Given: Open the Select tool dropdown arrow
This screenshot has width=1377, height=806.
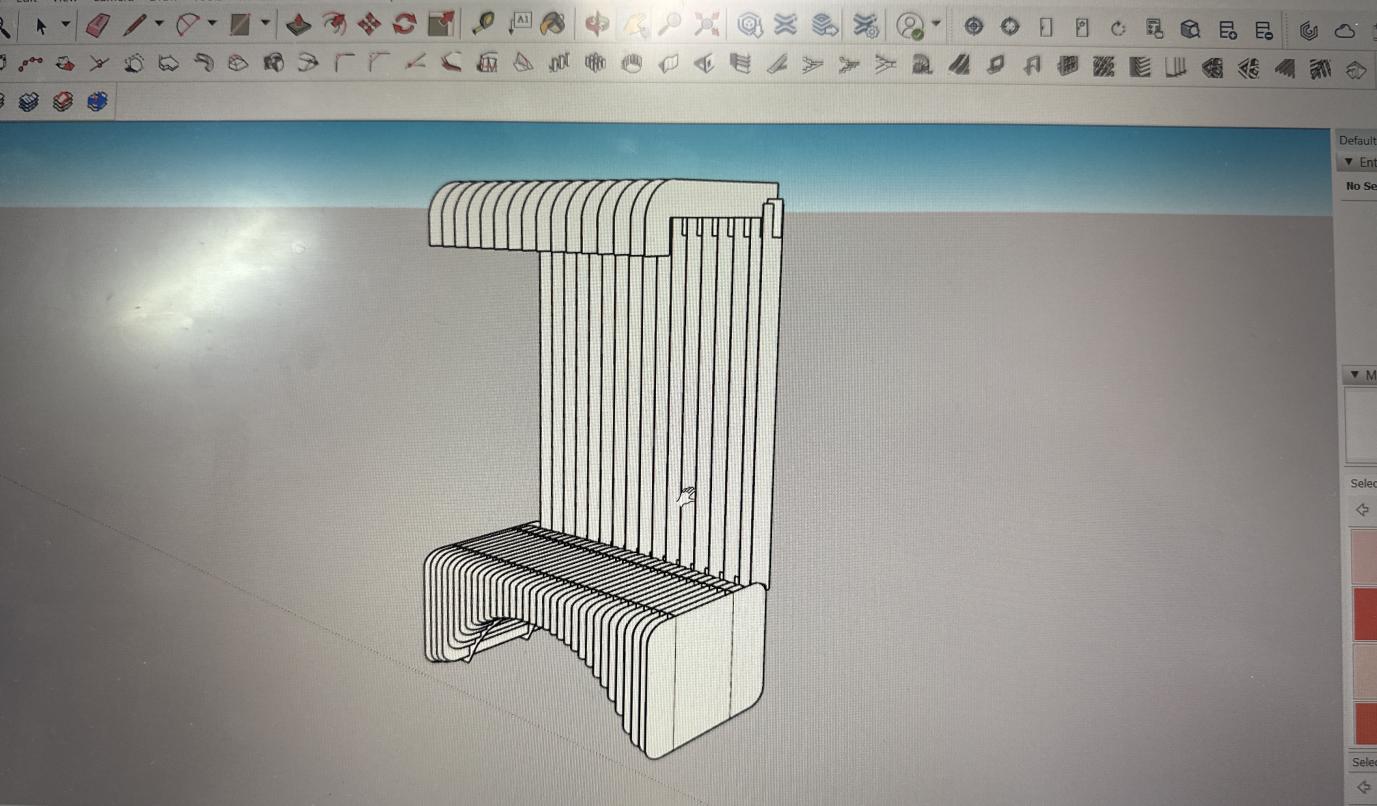Looking at the screenshot, I should click(65, 25).
